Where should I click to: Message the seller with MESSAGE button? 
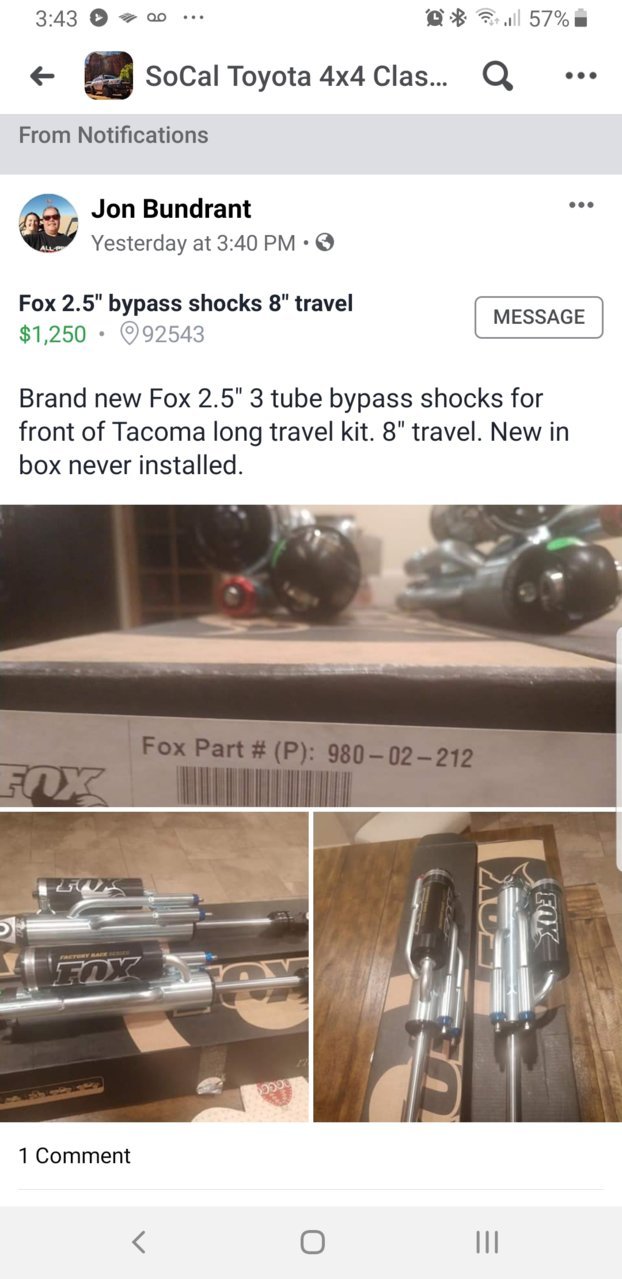[x=539, y=317]
